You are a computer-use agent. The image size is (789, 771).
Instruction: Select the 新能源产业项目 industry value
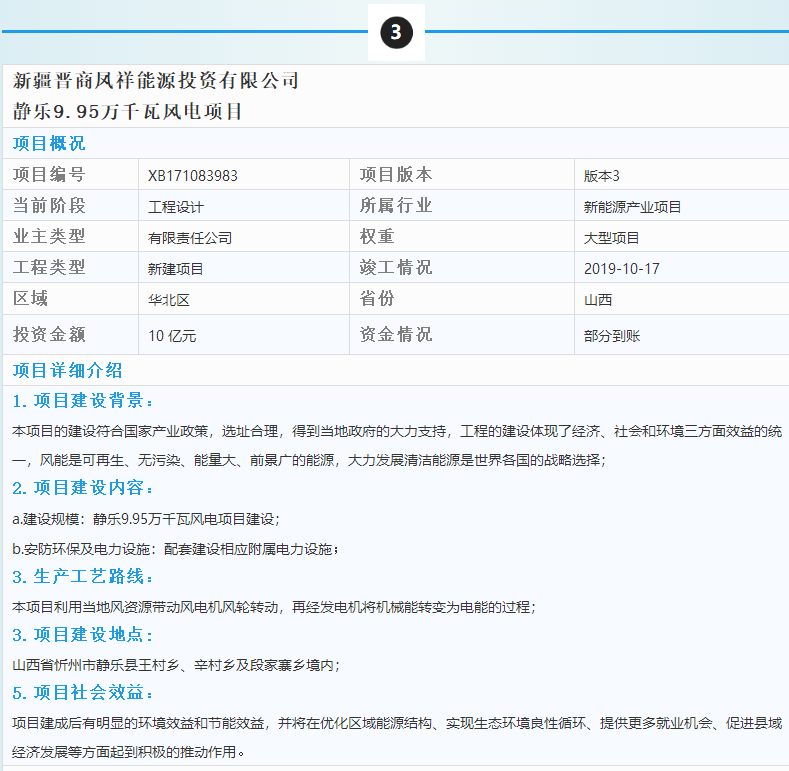tap(632, 207)
